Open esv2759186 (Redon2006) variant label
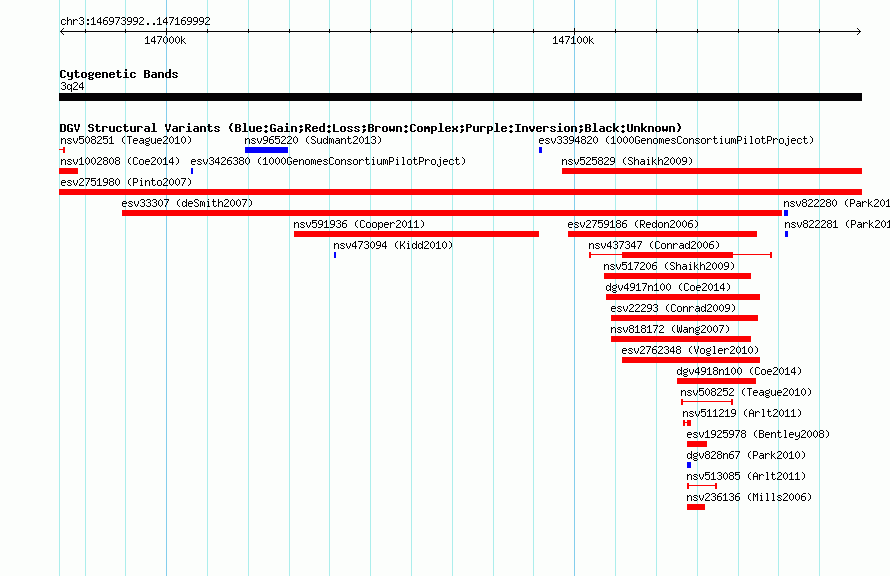The height and width of the screenshot is (576, 890). [633, 224]
